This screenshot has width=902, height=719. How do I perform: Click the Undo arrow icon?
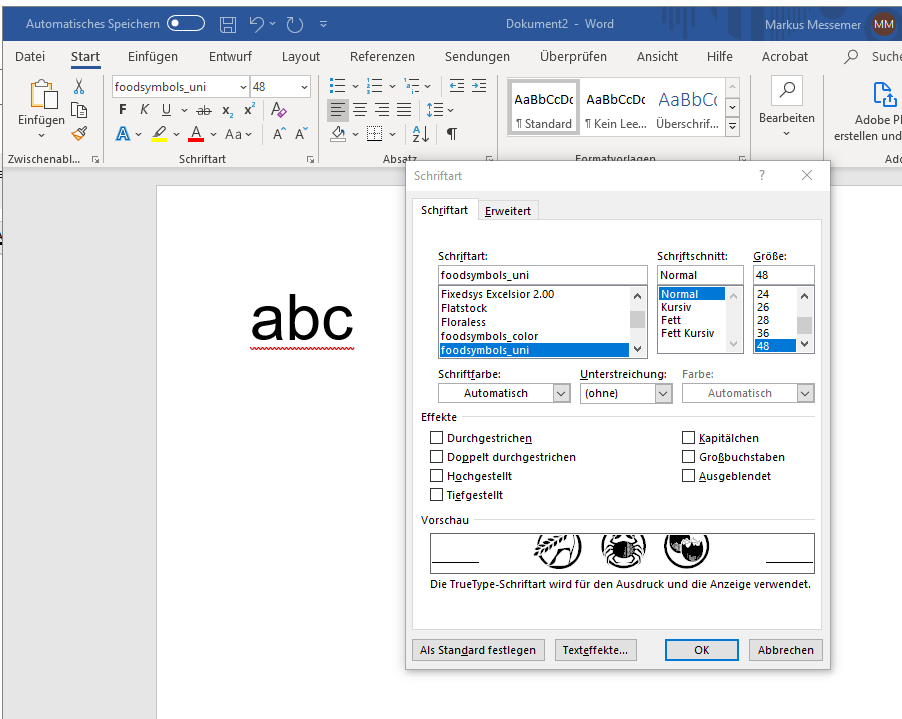click(257, 24)
